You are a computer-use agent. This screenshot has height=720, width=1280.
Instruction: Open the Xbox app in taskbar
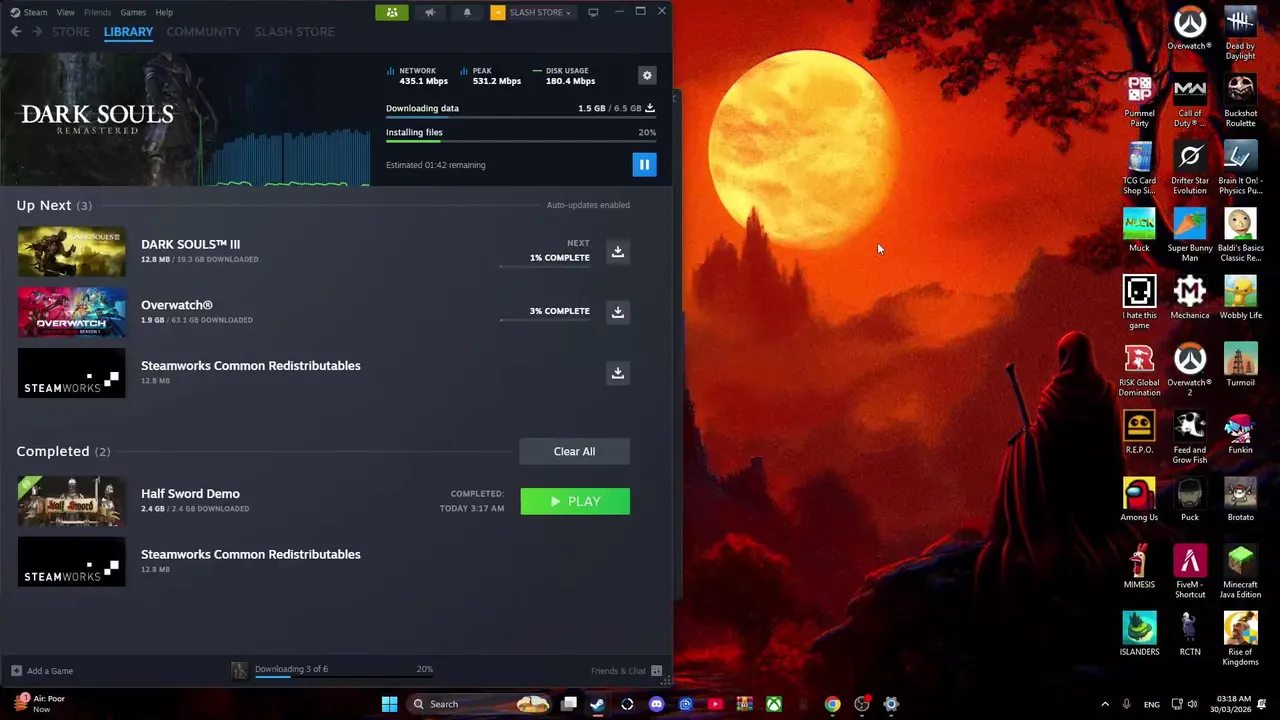tap(774, 704)
